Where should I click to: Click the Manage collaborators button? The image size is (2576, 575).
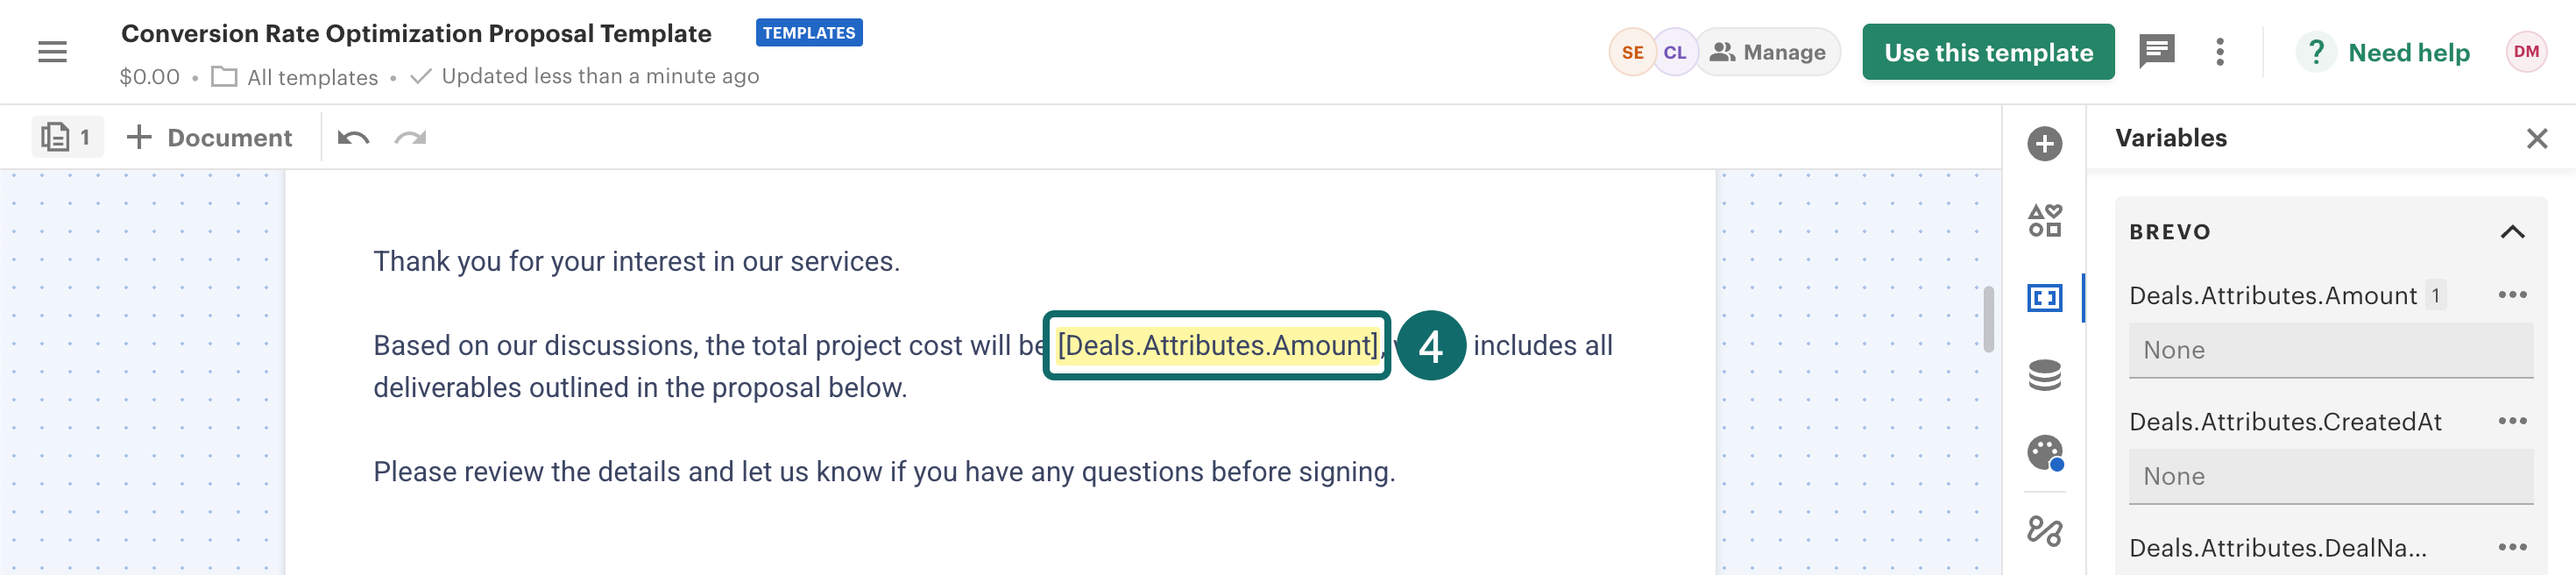(x=1768, y=52)
